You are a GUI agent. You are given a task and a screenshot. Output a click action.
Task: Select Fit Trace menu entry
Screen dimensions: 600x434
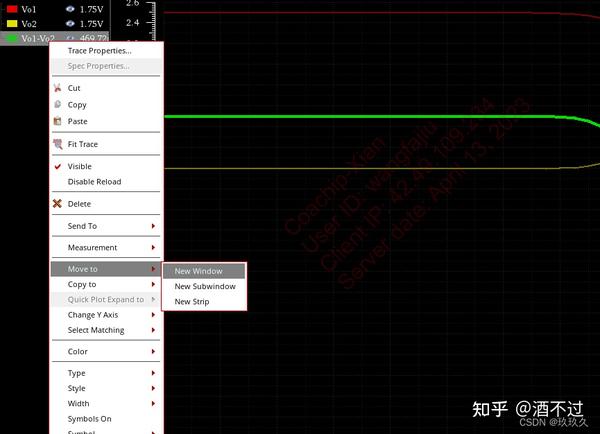point(106,144)
